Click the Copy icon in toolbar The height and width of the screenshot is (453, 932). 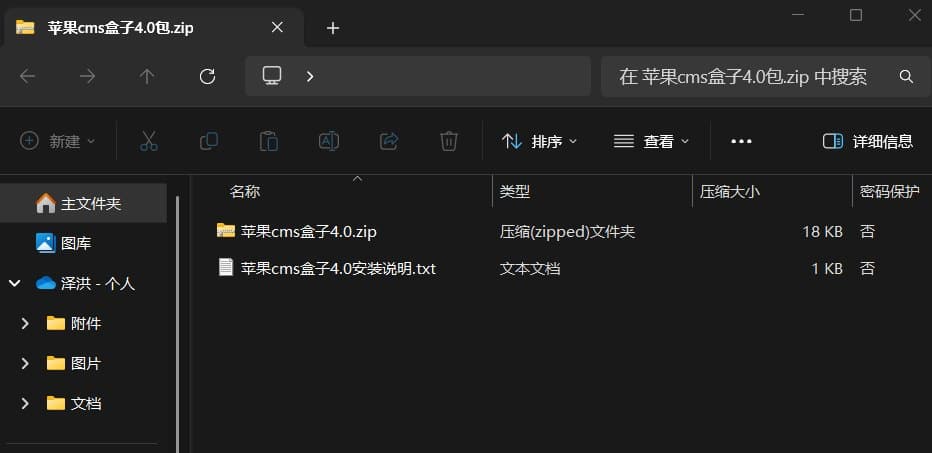(x=209, y=141)
